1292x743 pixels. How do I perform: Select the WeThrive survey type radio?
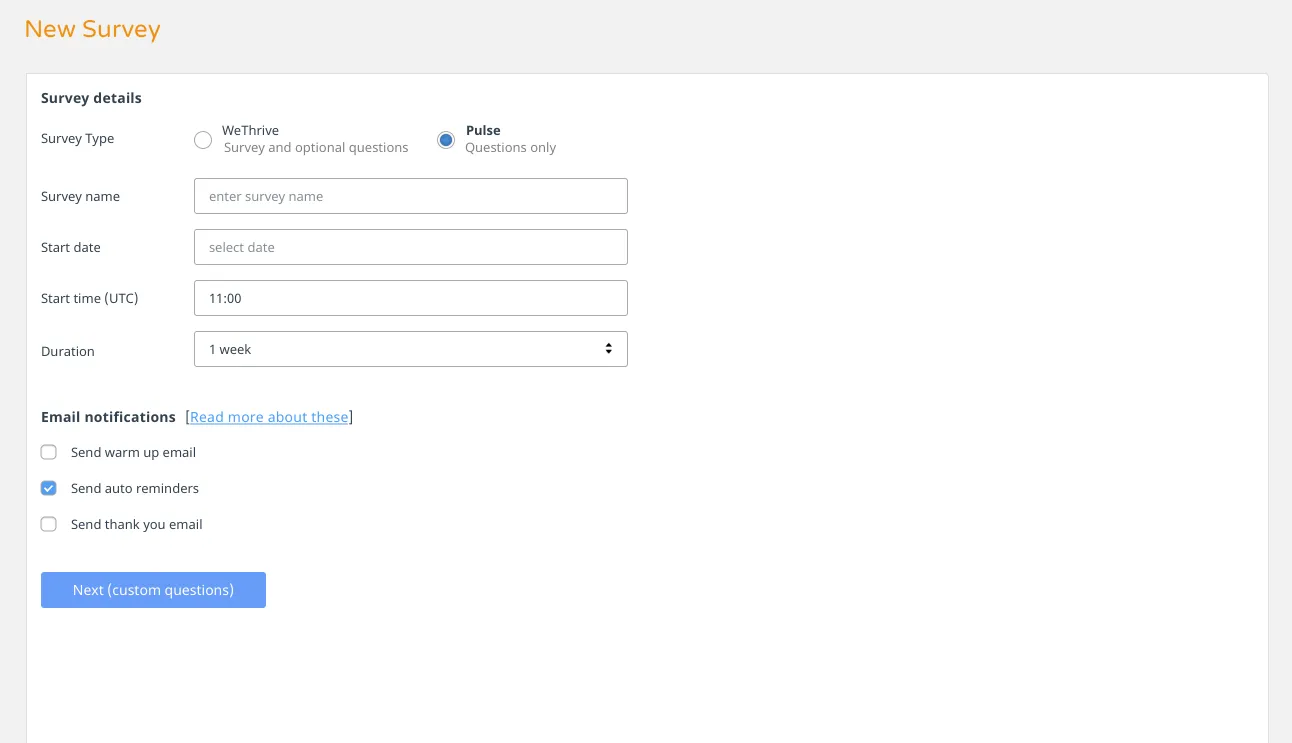pos(203,140)
